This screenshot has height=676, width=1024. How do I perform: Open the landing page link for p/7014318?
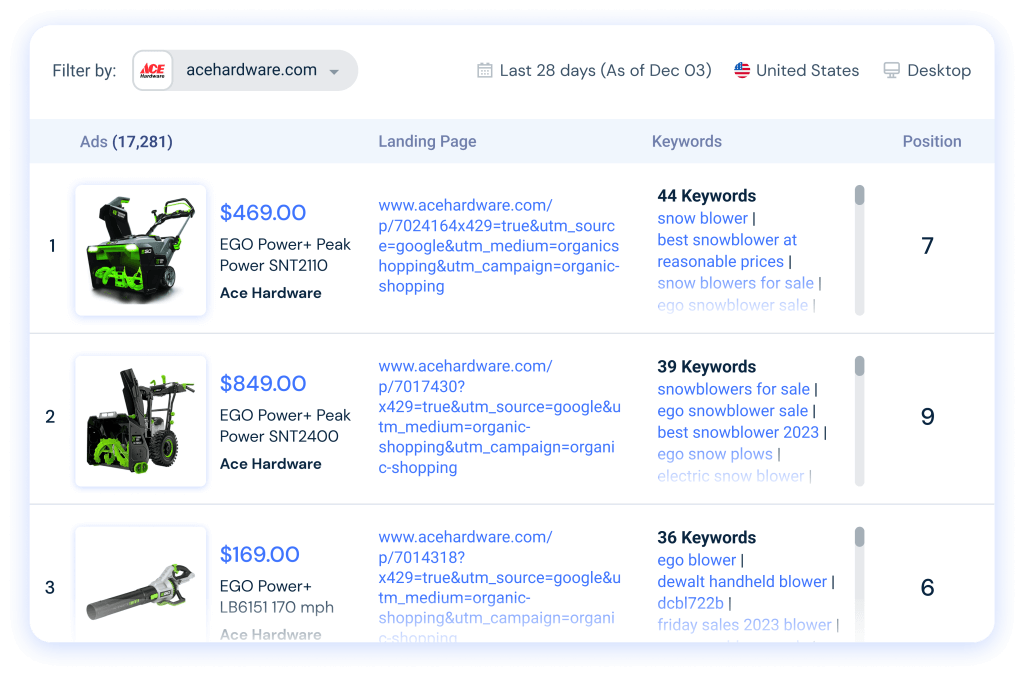[x=500, y=587]
